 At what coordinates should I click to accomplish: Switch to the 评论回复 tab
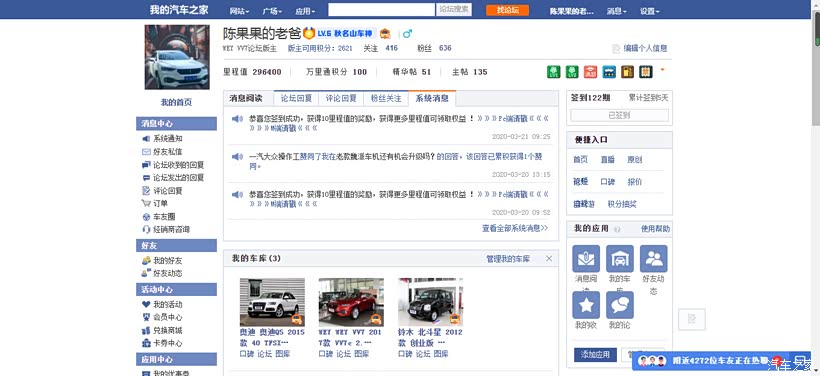pyautogui.click(x=341, y=98)
